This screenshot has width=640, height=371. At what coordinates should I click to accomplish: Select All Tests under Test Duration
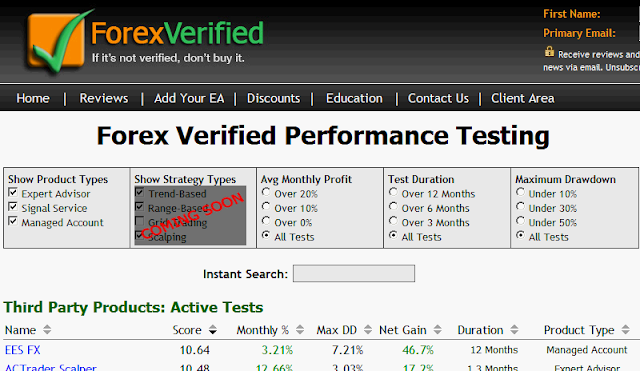click(x=393, y=235)
